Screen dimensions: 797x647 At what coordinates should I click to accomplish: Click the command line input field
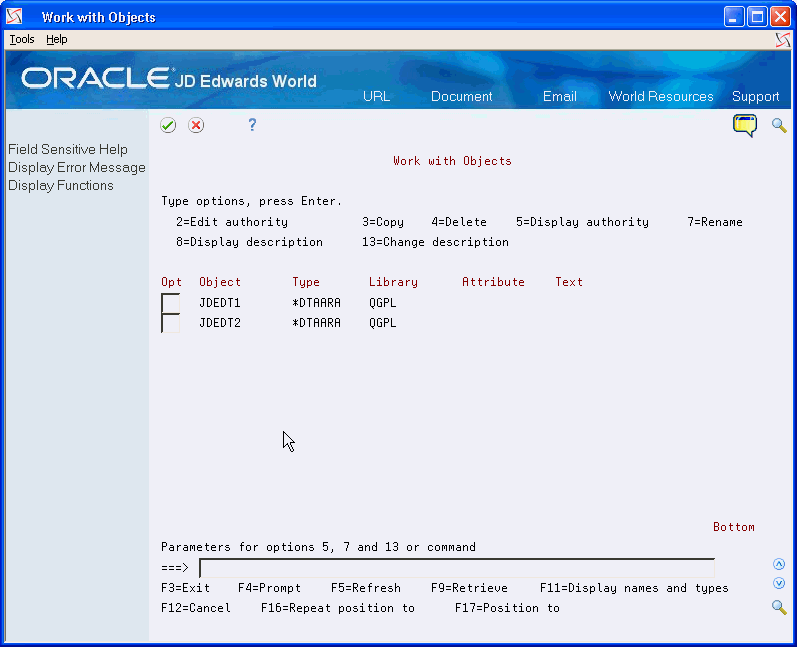point(456,568)
